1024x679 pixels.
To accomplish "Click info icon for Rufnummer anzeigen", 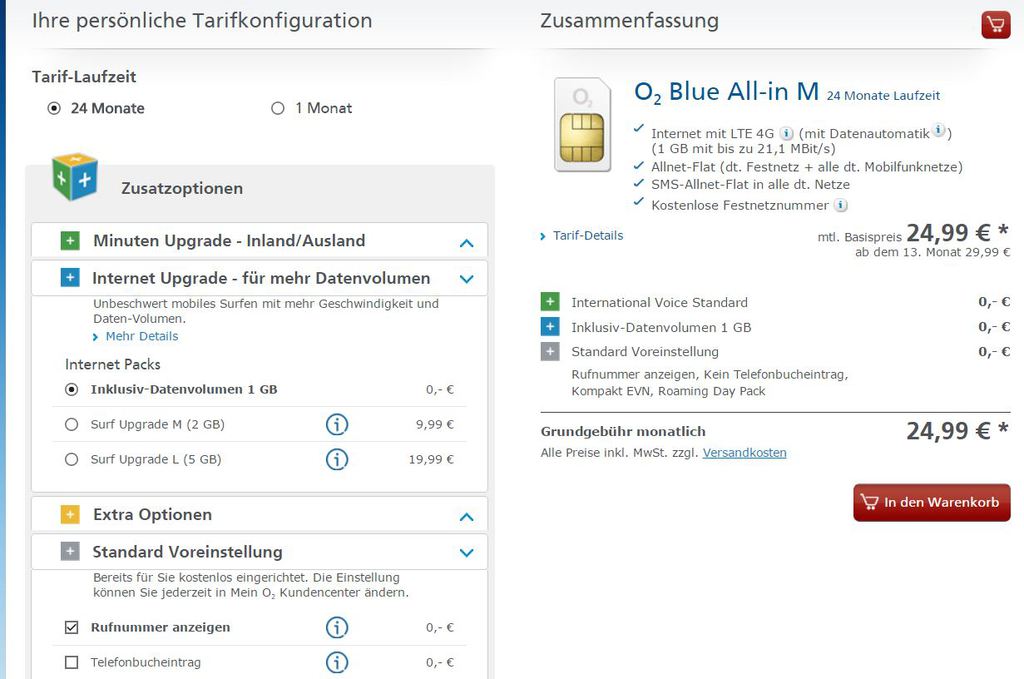I will pos(337,627).
